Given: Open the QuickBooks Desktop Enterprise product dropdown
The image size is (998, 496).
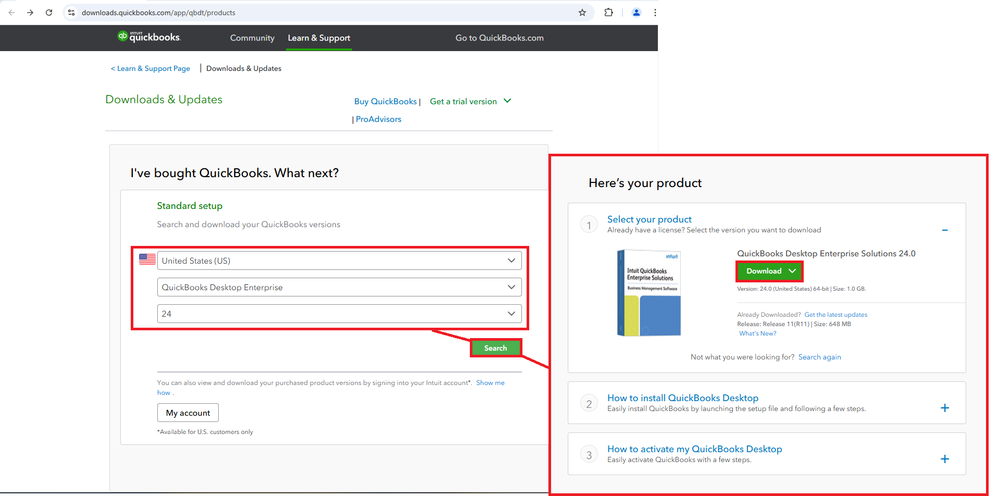Looking at the screenshot, I should point(339,288).
